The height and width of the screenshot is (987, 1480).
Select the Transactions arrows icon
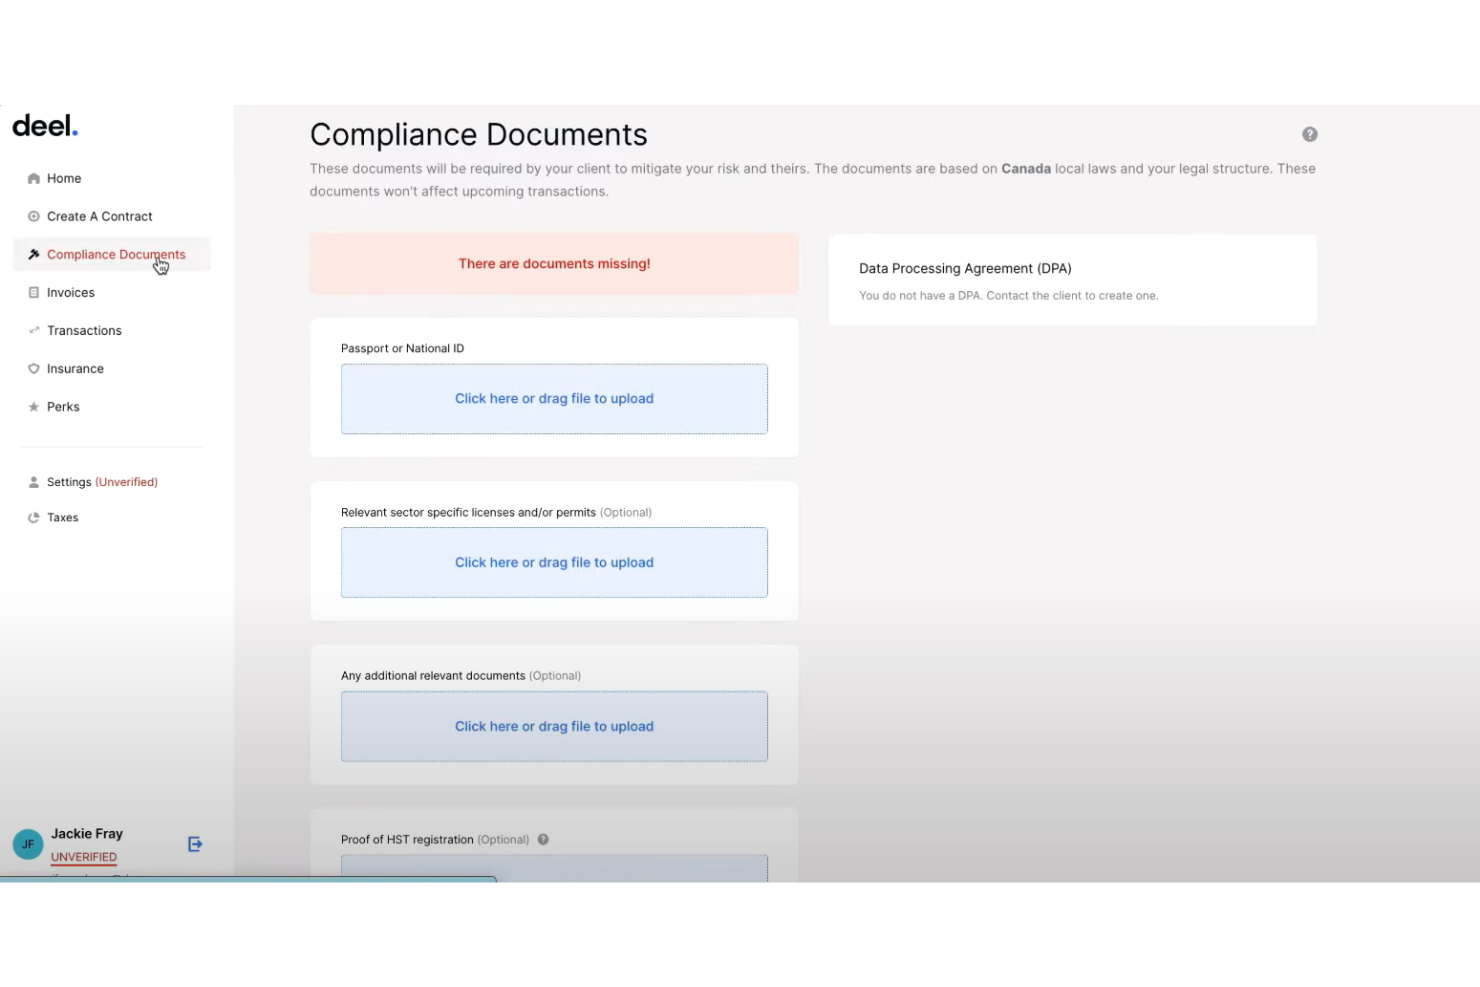[33, 330]
